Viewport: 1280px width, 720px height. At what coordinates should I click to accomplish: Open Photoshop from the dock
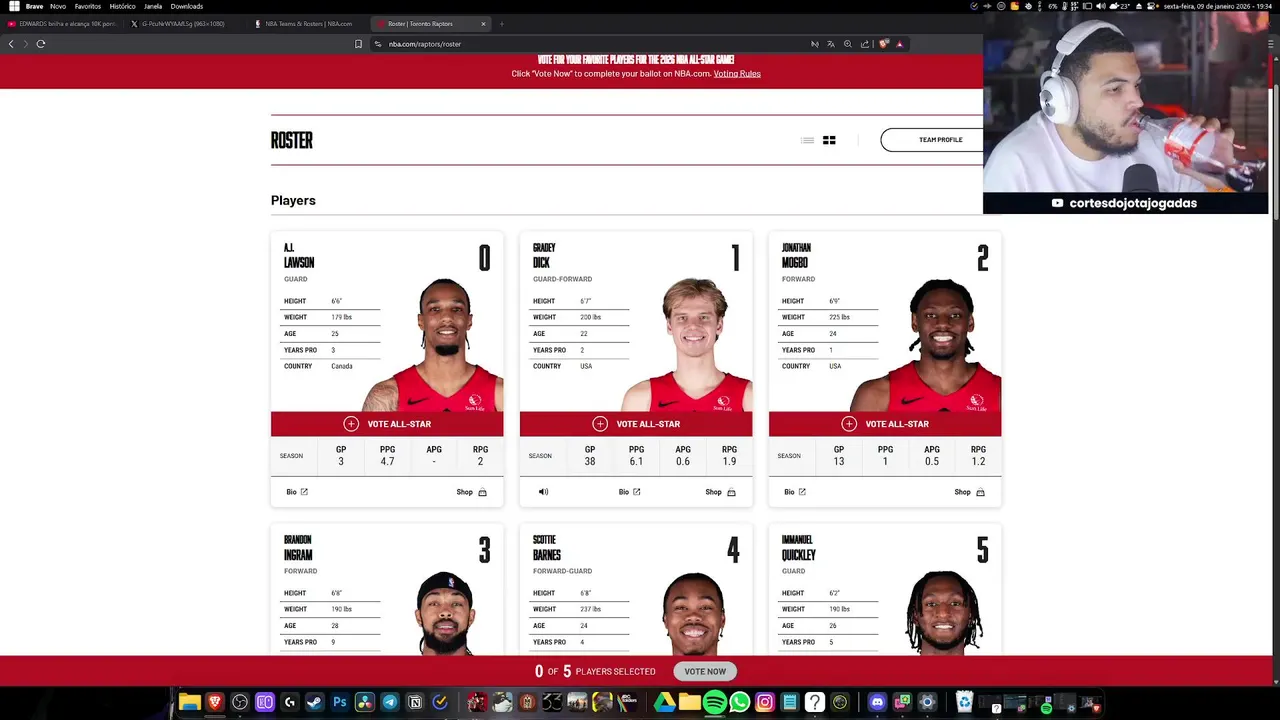point(340,702)
